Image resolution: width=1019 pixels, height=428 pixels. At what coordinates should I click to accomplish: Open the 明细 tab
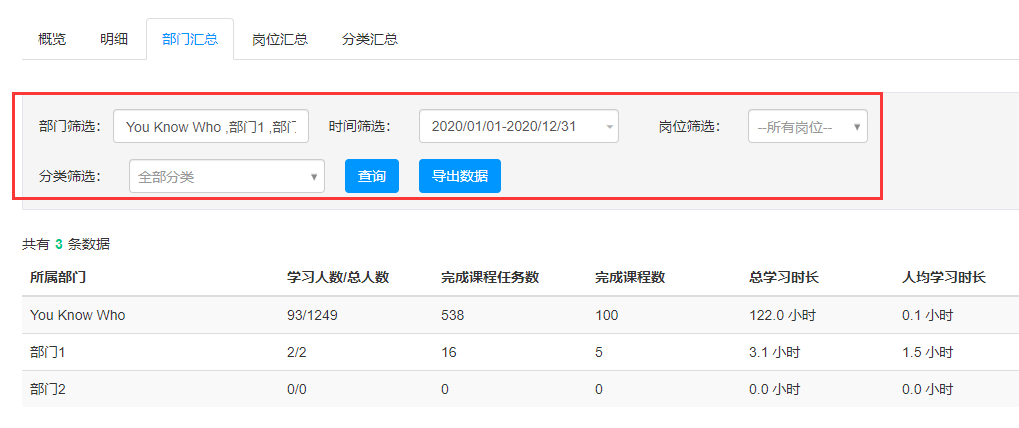point(114,39)
